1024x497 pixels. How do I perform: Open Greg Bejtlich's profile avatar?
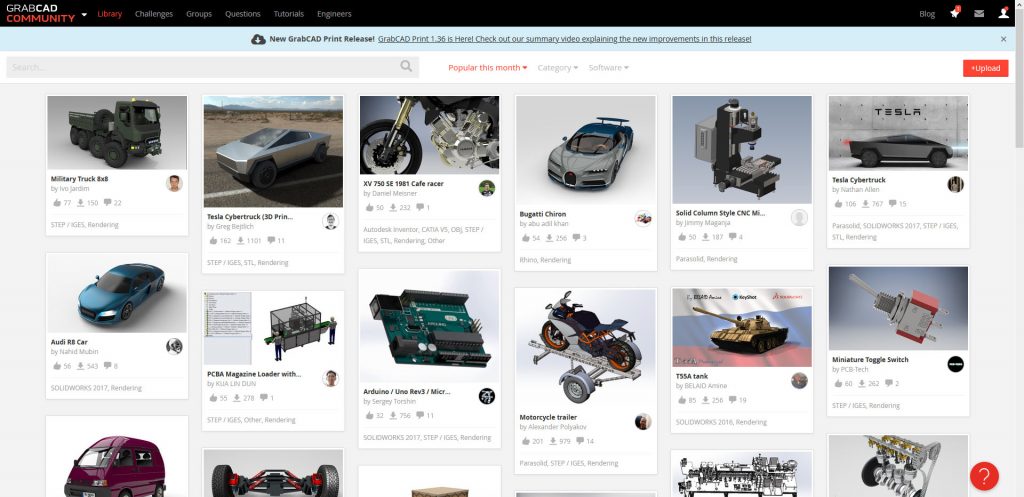pos(330,221)
